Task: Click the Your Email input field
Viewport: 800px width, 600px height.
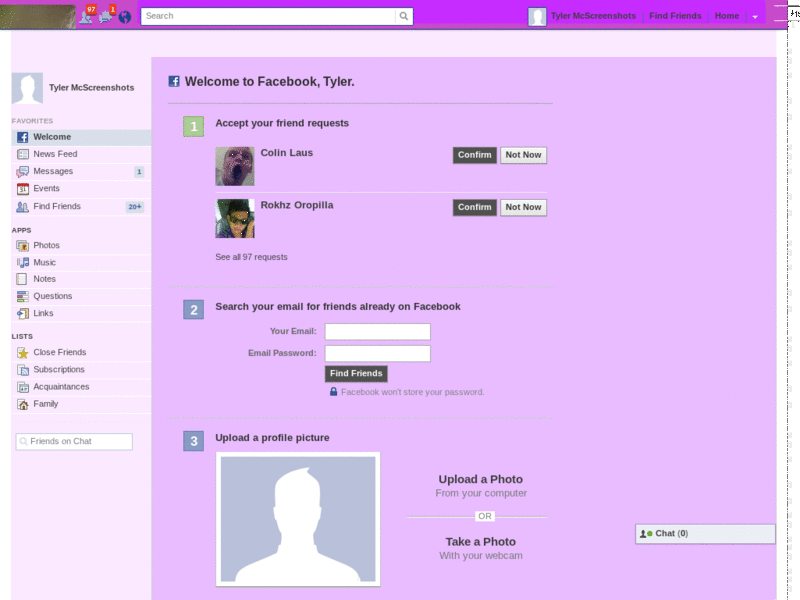Action: tap(378, 332)
